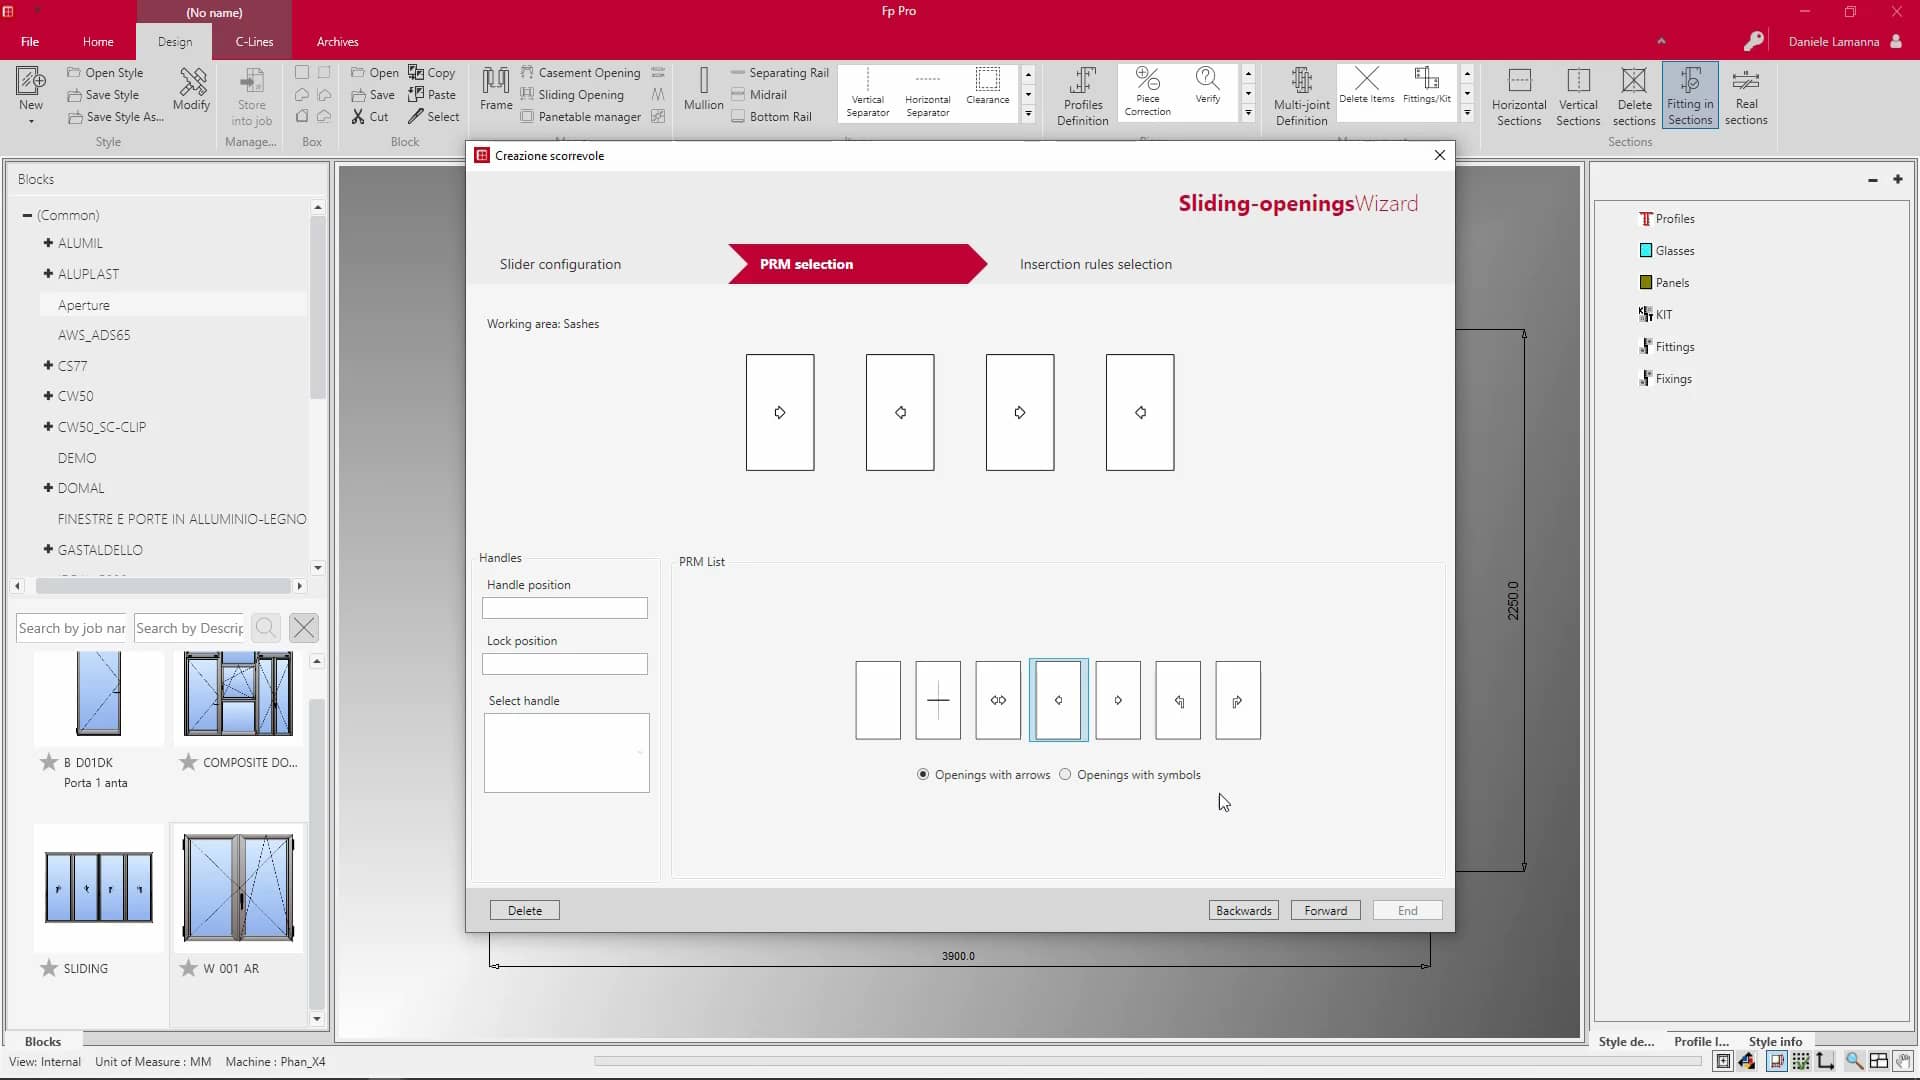Insert a Vertical Separator

coord(867,93)
